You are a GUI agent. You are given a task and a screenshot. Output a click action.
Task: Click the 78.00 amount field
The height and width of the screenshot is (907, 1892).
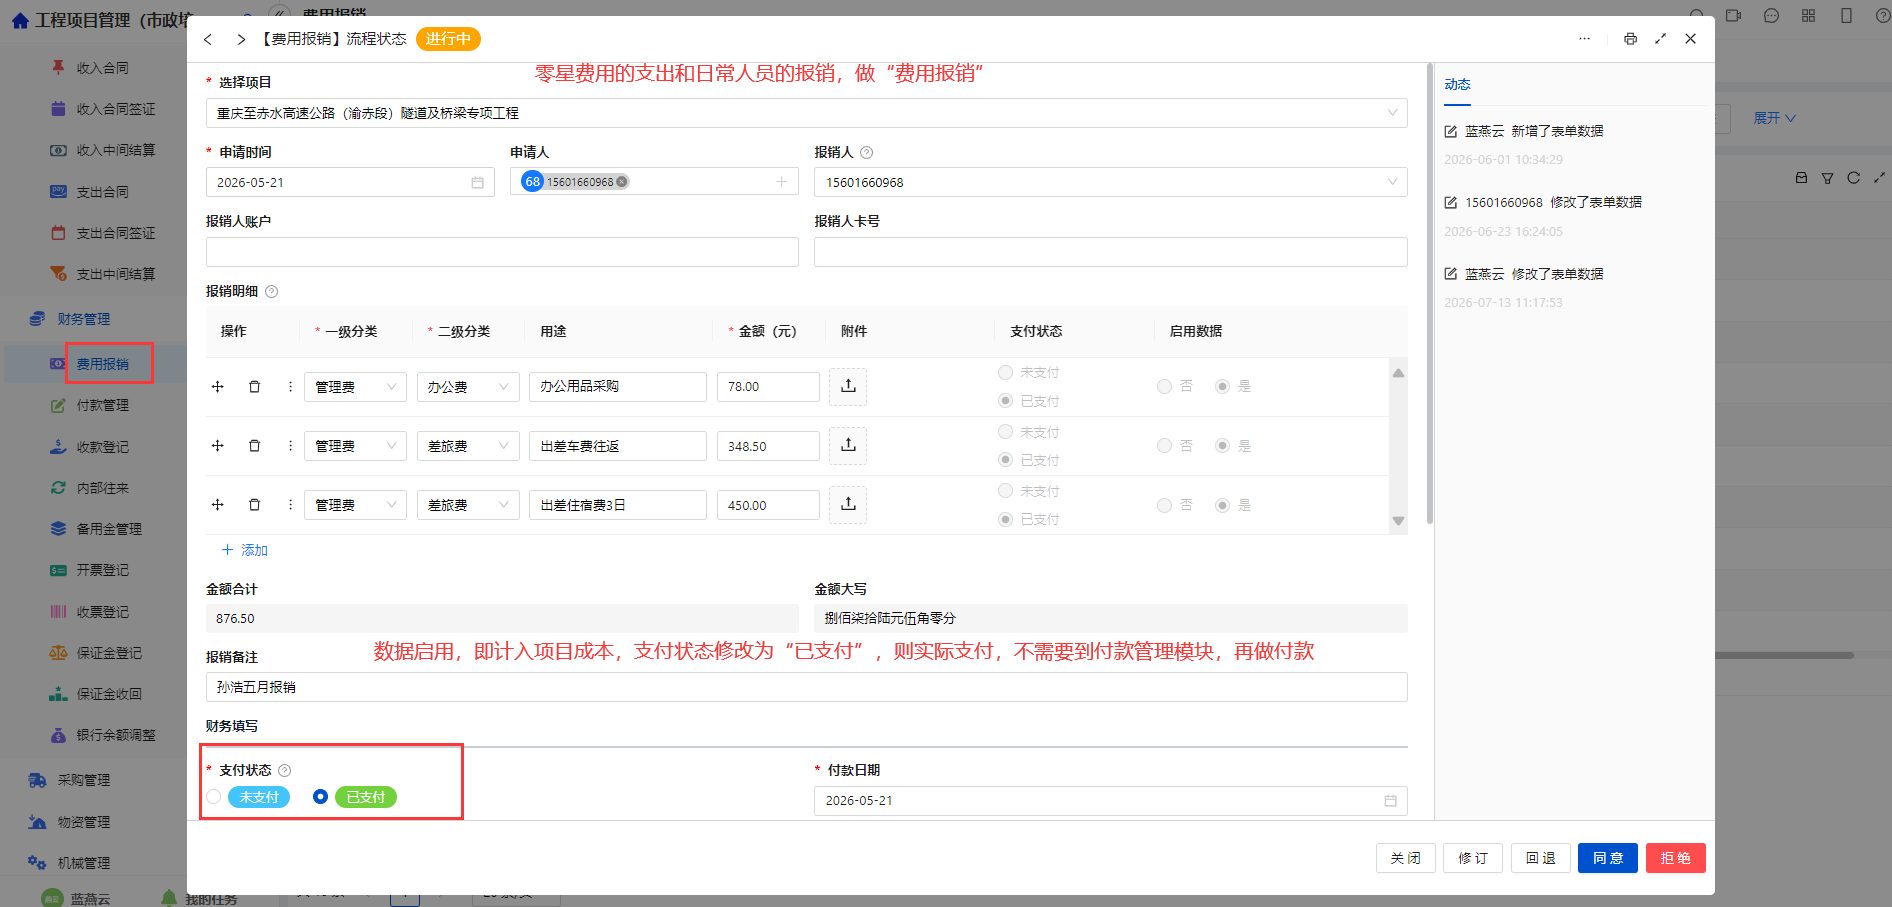[768, 387]
